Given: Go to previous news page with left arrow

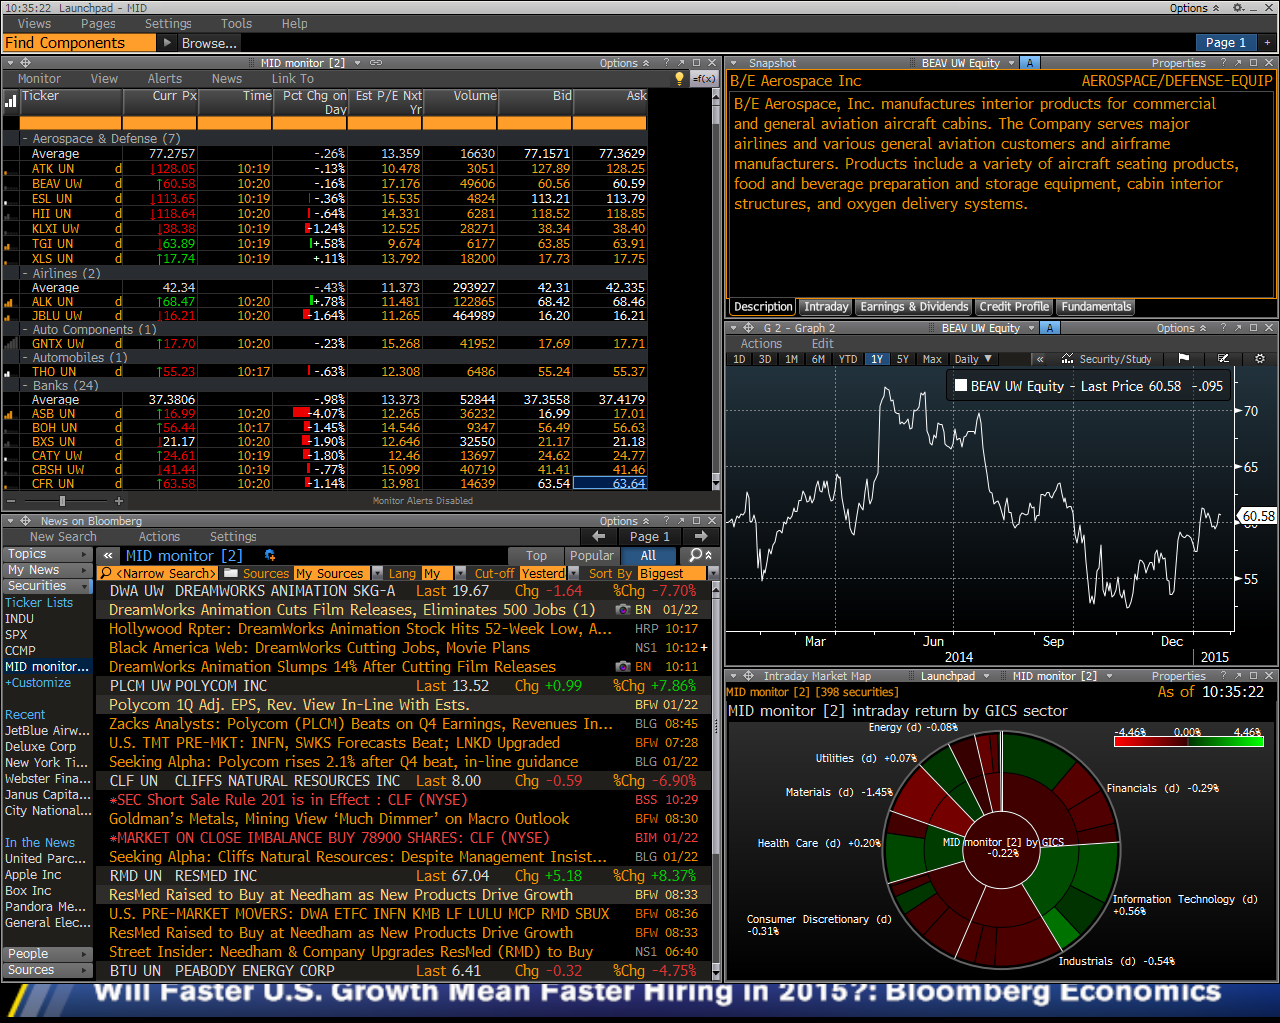Looking at the screenshot, I should coord(599,537).
